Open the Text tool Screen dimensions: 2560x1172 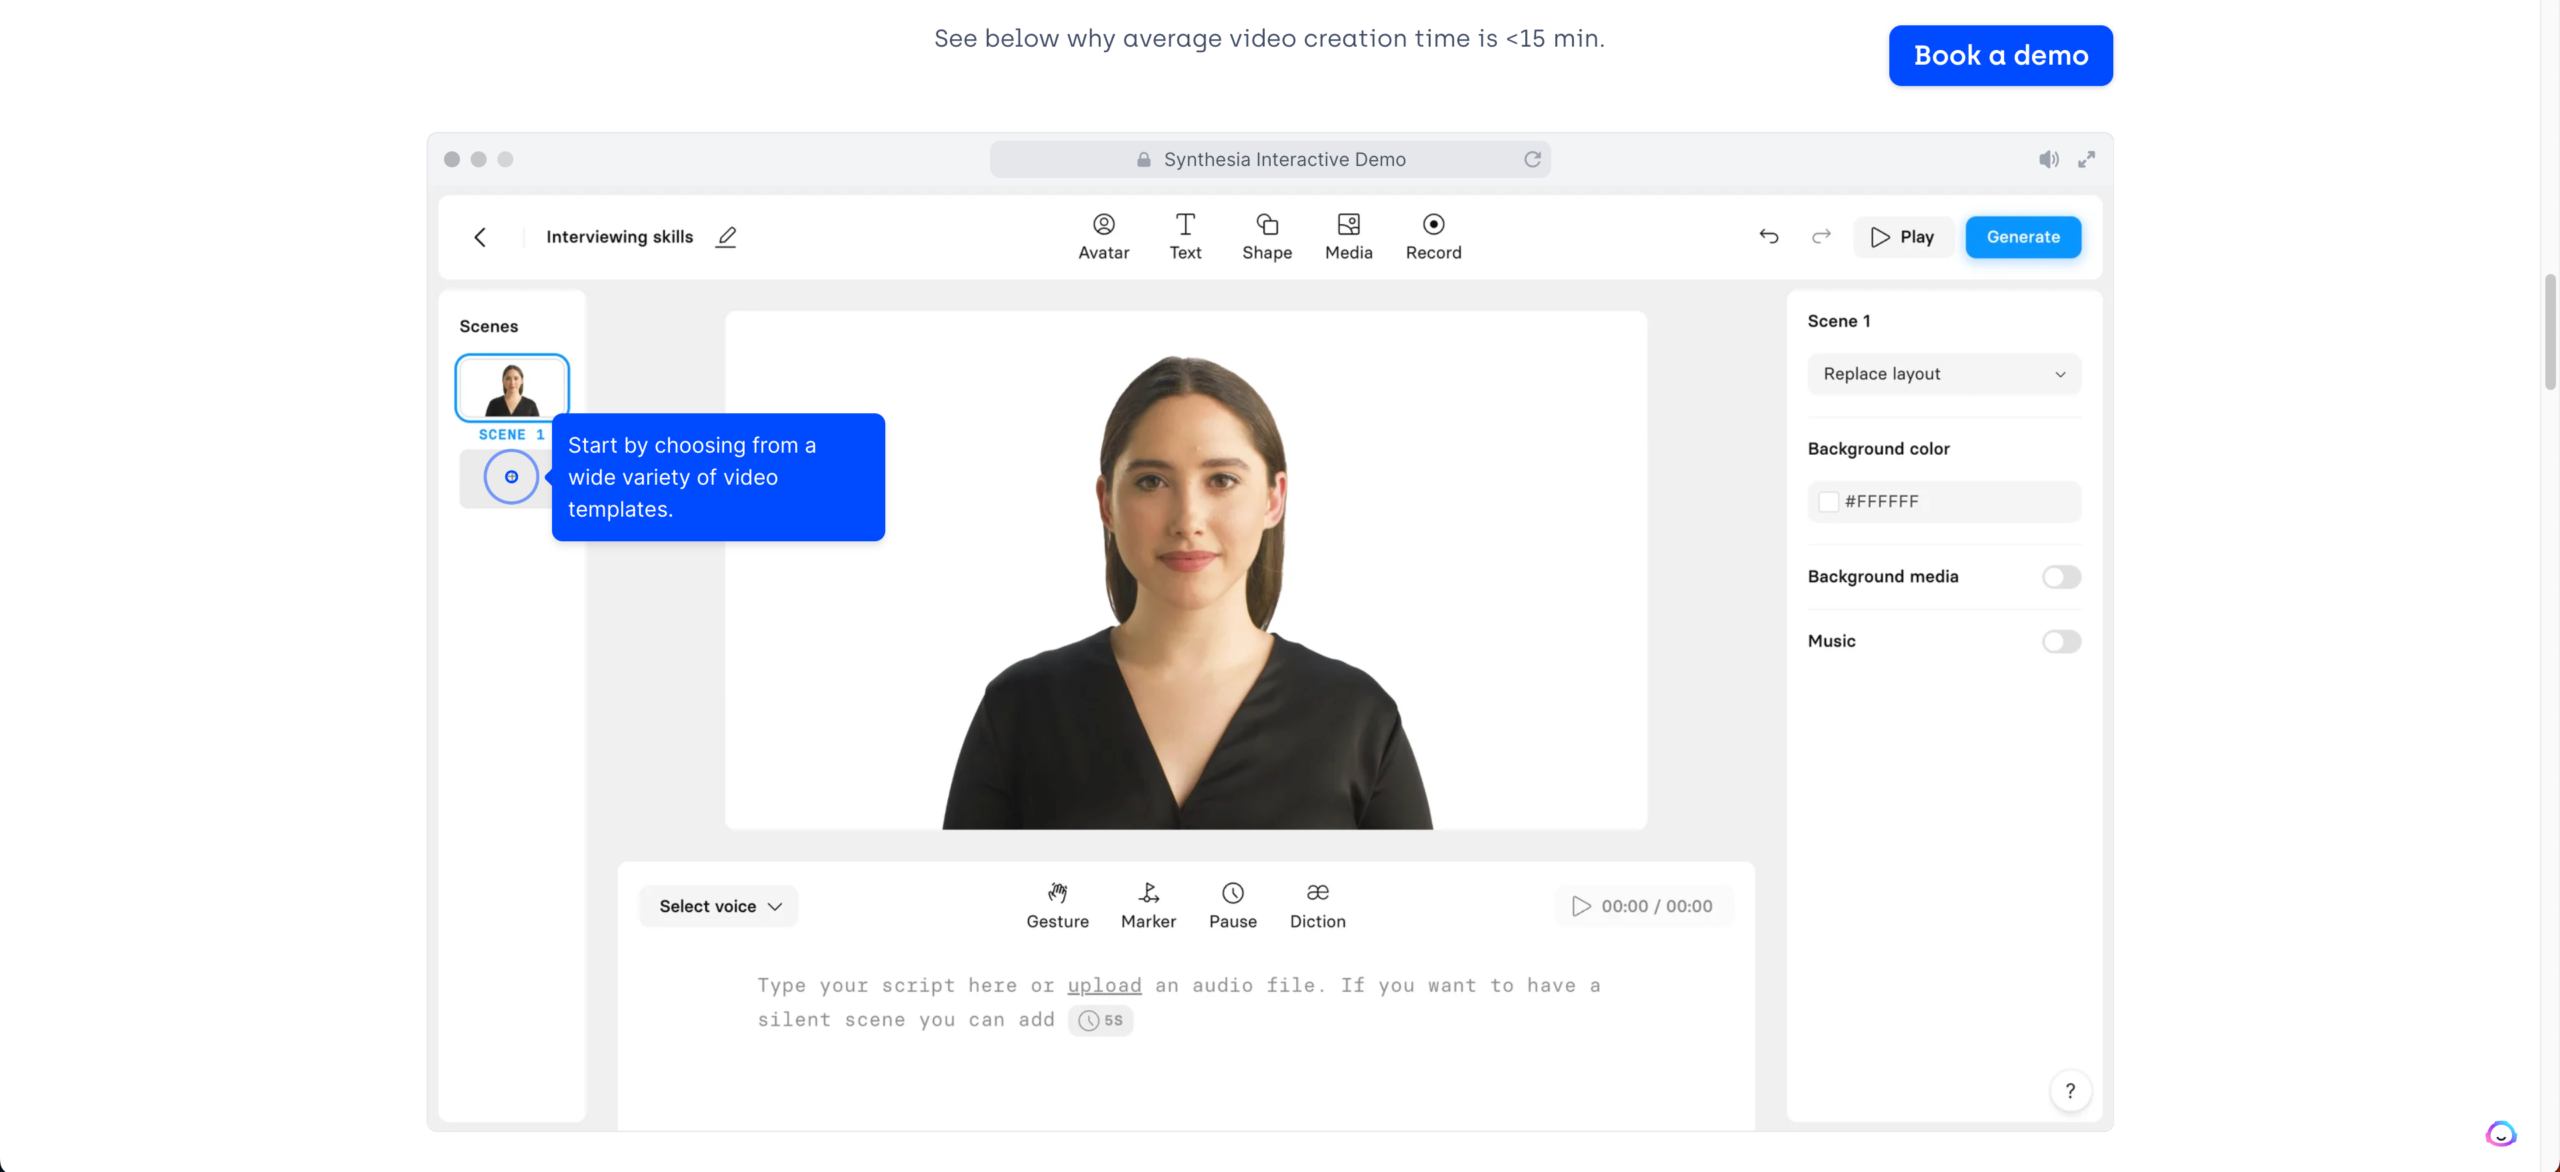click(x=1185, y=236)
